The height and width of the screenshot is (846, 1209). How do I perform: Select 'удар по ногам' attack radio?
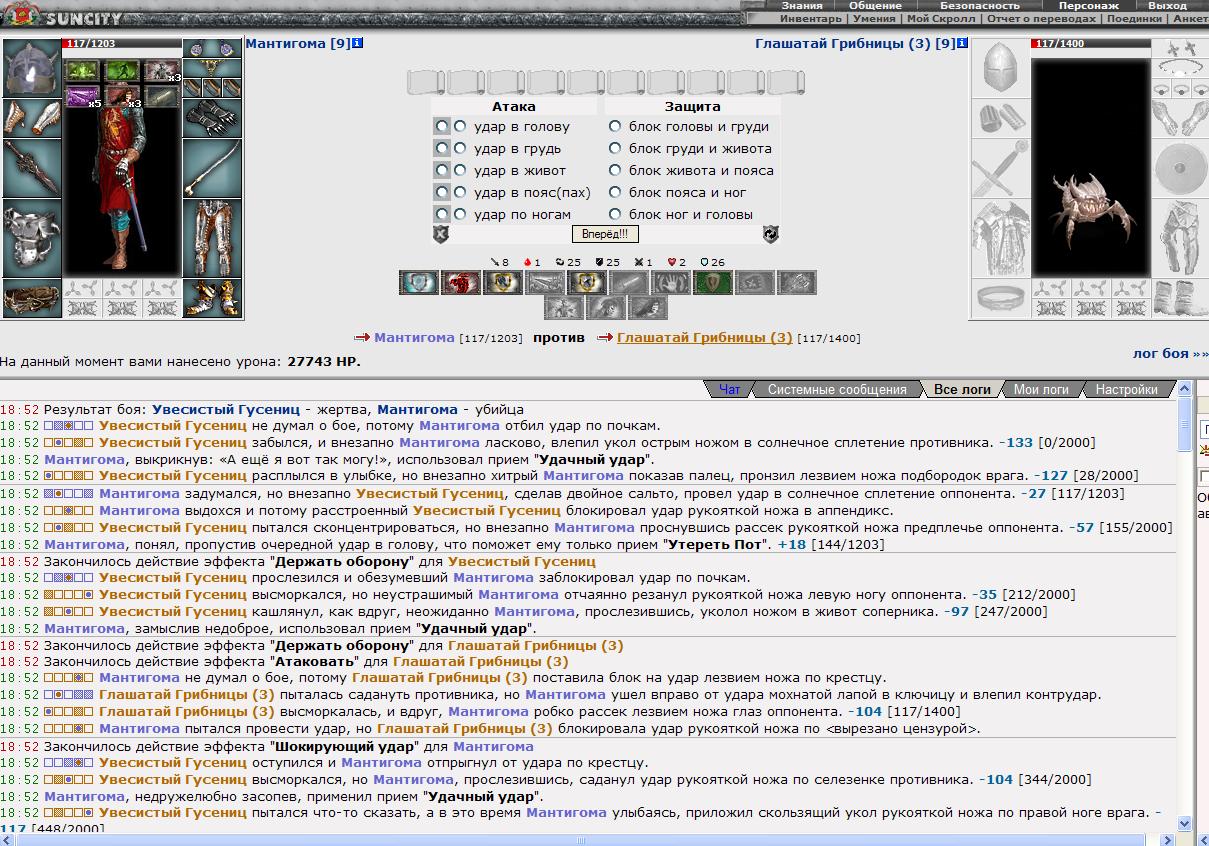460,214
